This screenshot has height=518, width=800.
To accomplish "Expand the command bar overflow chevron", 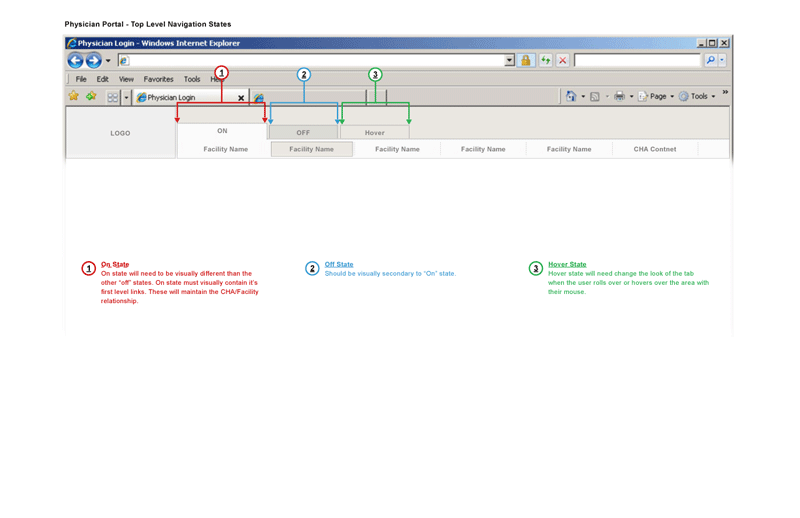I will (725, 92).
